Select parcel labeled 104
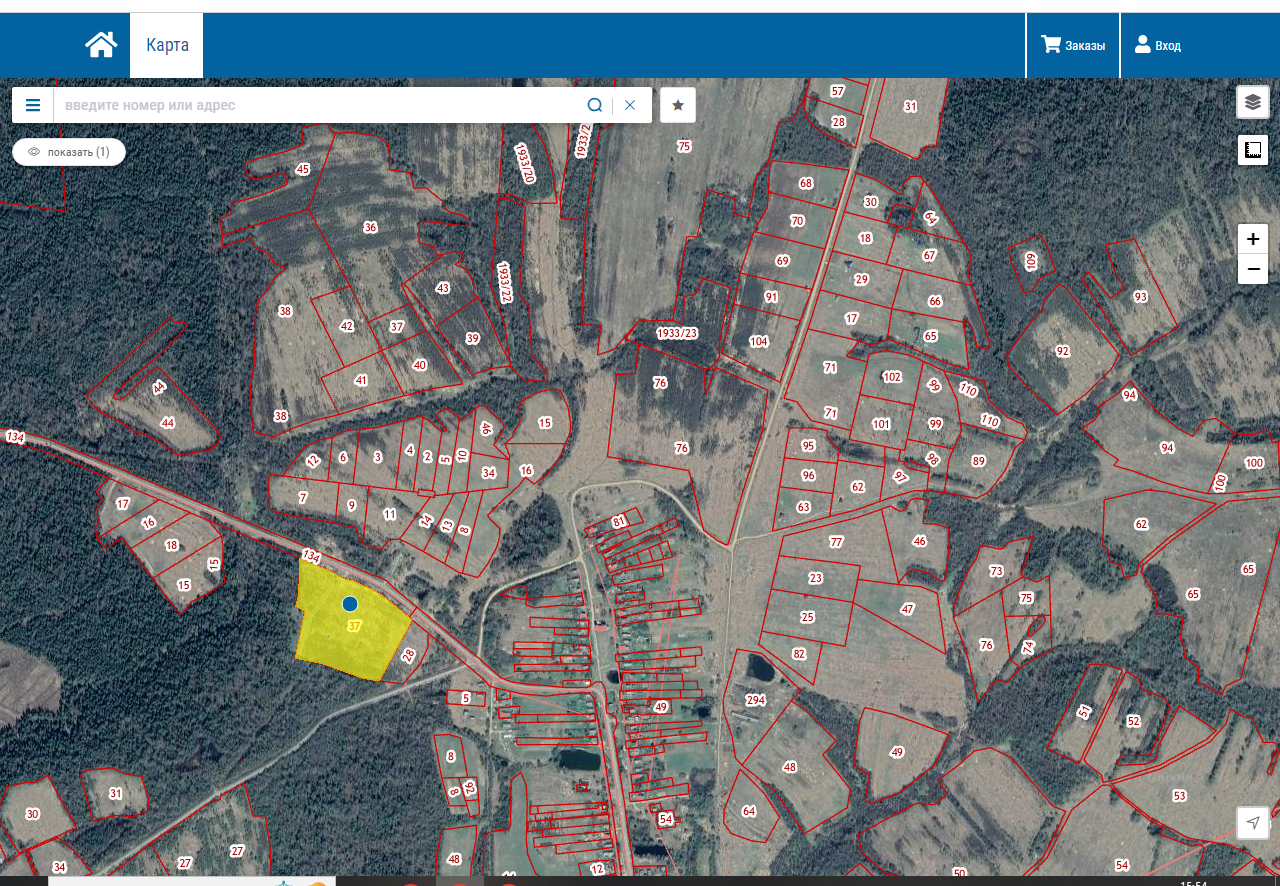The width and height of the screenshot is (1280, 886). 759,341
